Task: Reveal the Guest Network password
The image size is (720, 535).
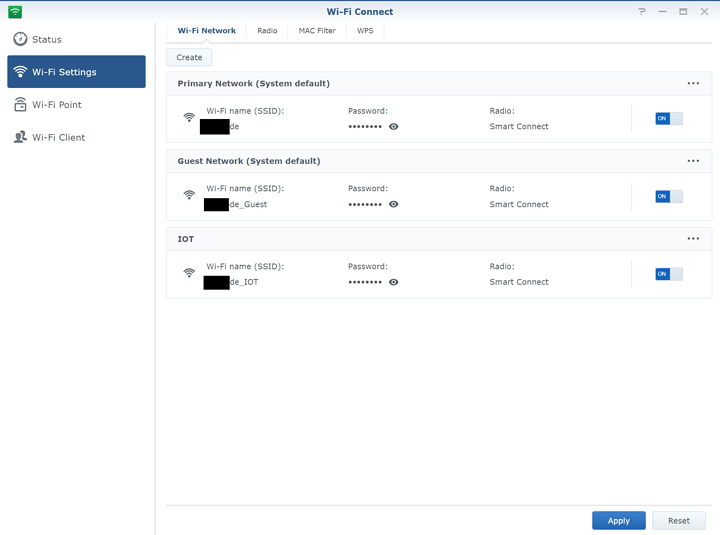Action: (x=394, y=204)
